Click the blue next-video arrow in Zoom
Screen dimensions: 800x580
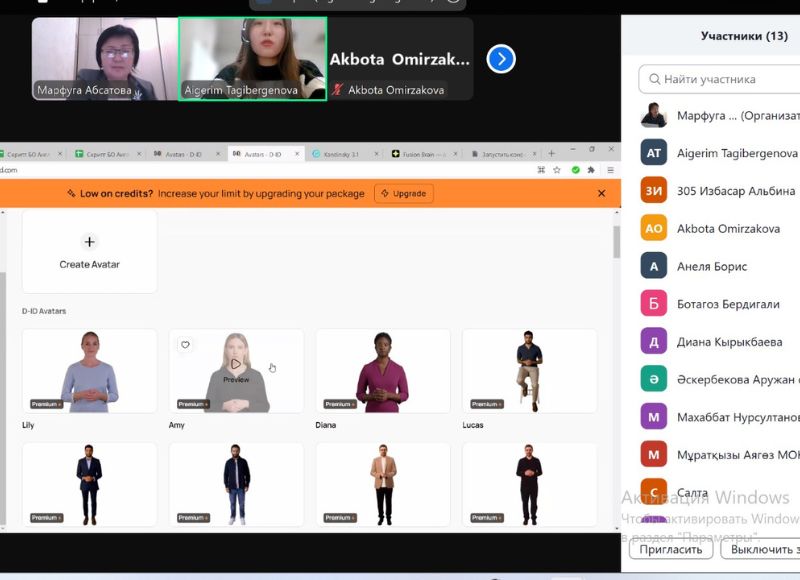[501, 59]
